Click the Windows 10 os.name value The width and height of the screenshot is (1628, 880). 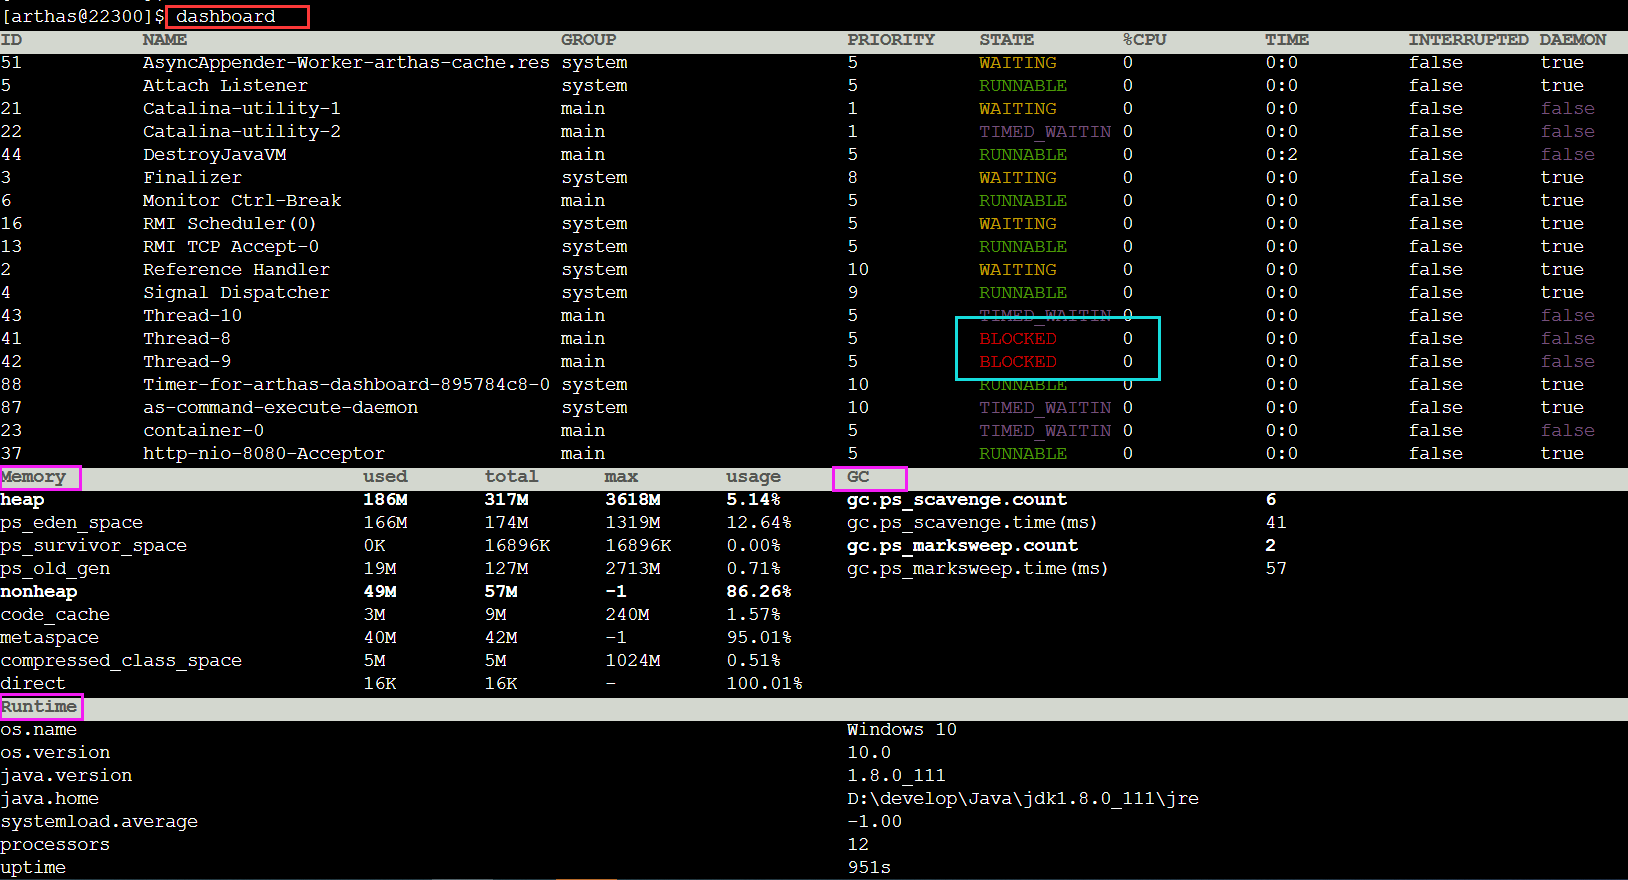901,730
